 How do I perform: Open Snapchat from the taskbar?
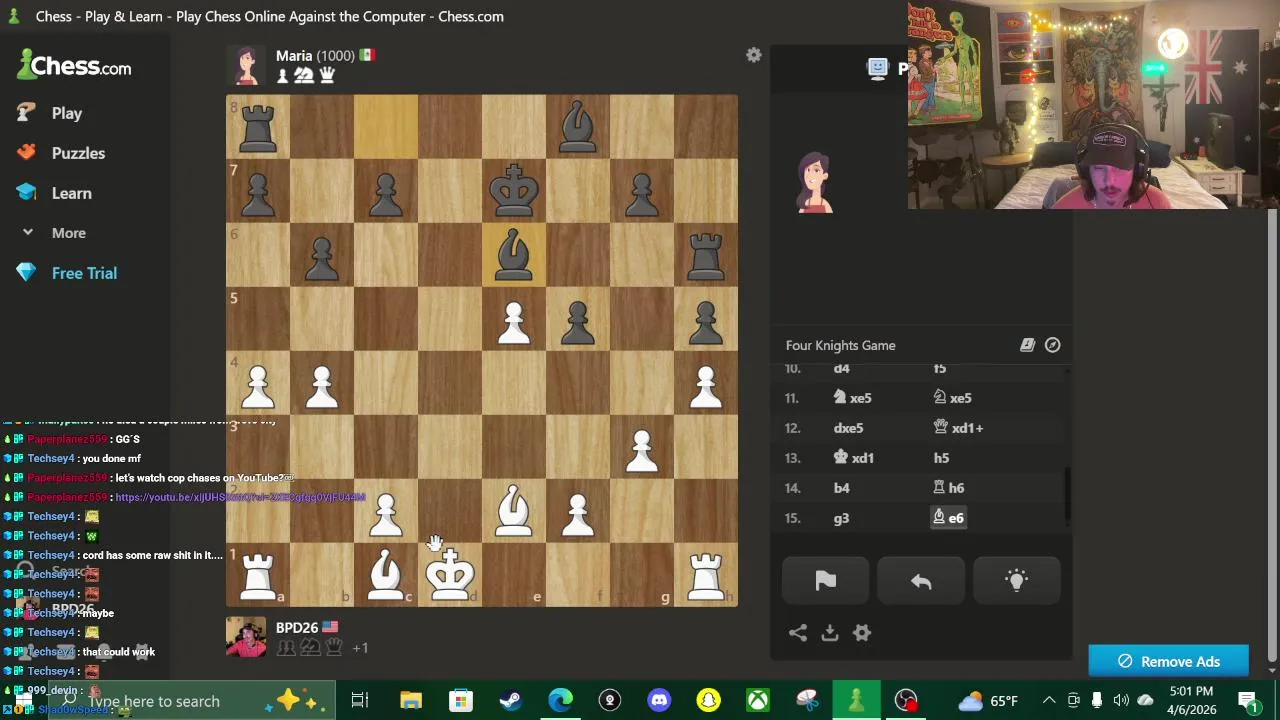click(x=709, y=701)
